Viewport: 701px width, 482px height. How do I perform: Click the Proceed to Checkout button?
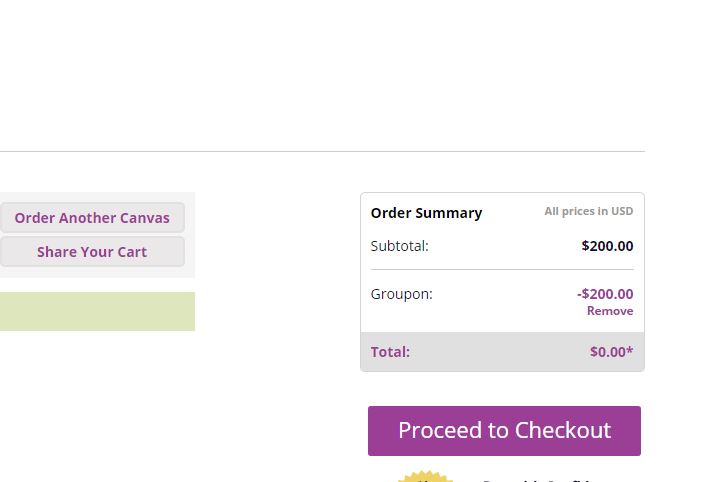[504, 431]
